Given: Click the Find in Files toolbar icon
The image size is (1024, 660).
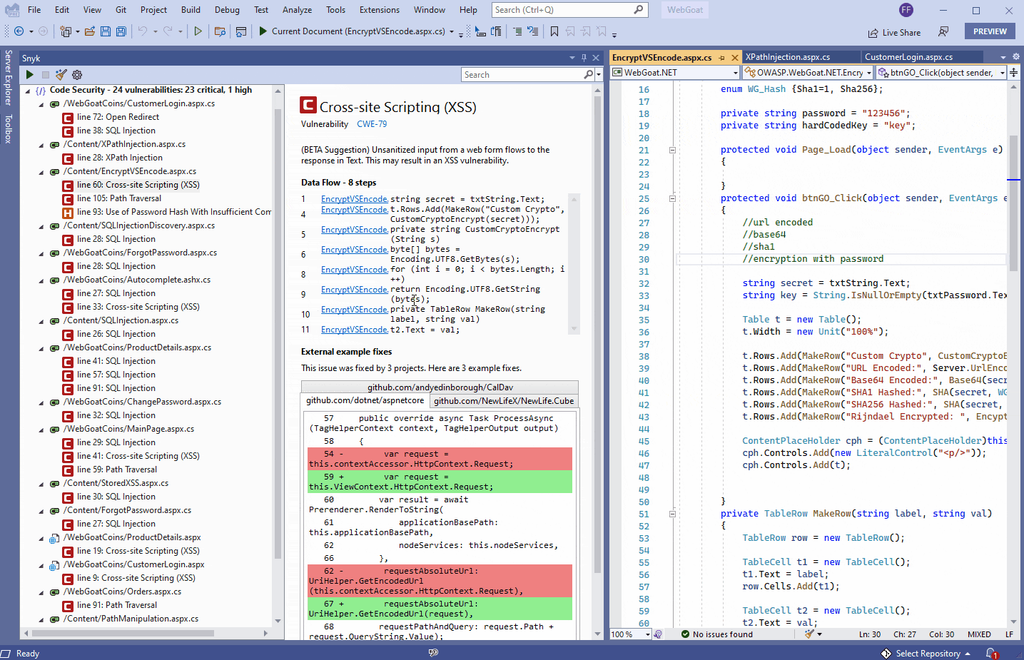Looking at the screenshot, I should [220, 31].
